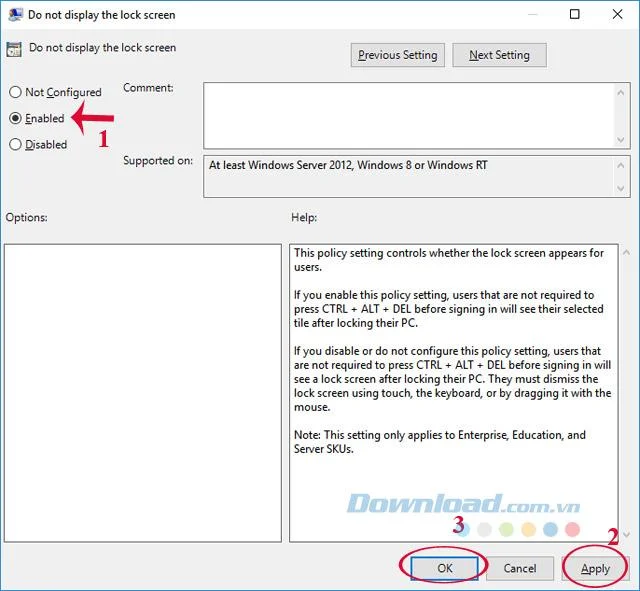Maximize the dialog window
This screenshot has width=640, height=591.
coord(574,14)
